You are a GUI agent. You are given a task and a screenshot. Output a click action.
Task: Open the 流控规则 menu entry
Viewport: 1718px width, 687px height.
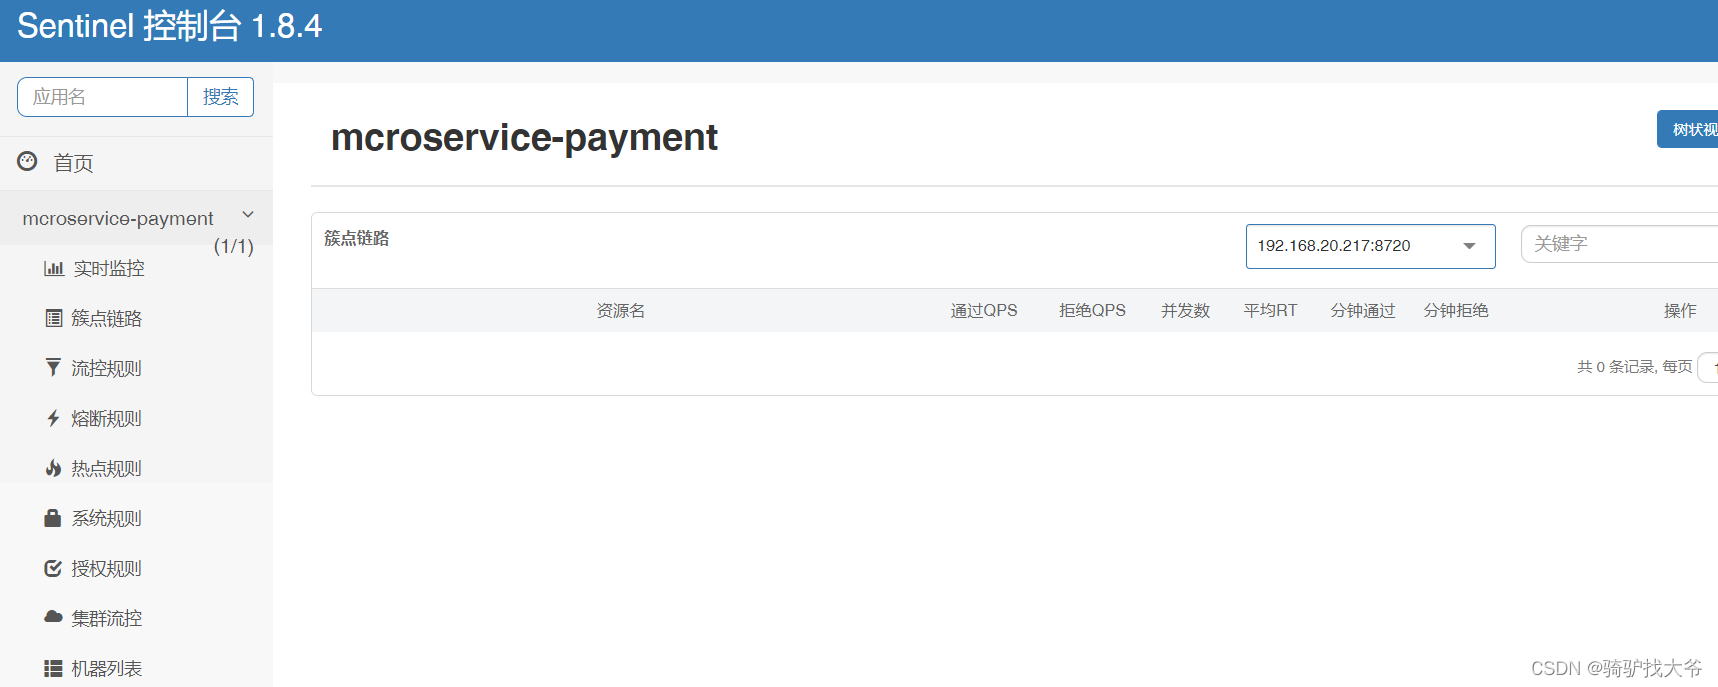click(x=106, y=368)
